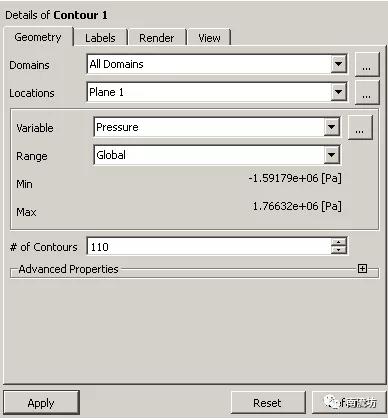Click the button beside Reset
388x420 pixels.
tap(349, 403)
